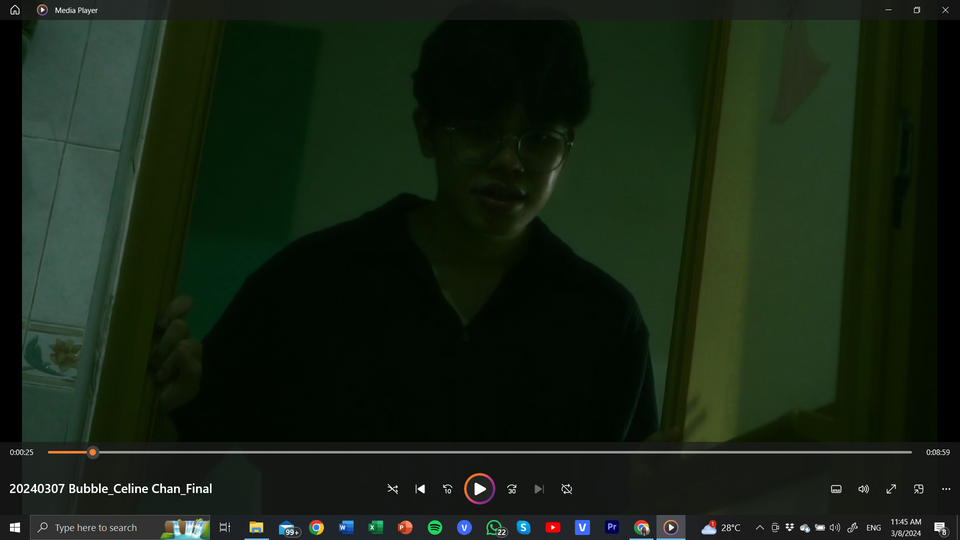The height and width of the screenshot is (540, 960).
Task: Skip back 10 seconds
Action: (x=448, y=489)
